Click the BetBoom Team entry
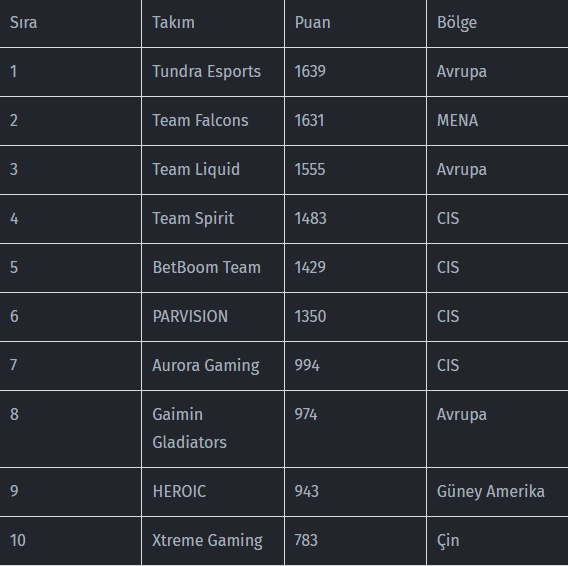The height and width of the screenshot is (566, 568). (x=206, y=267)
